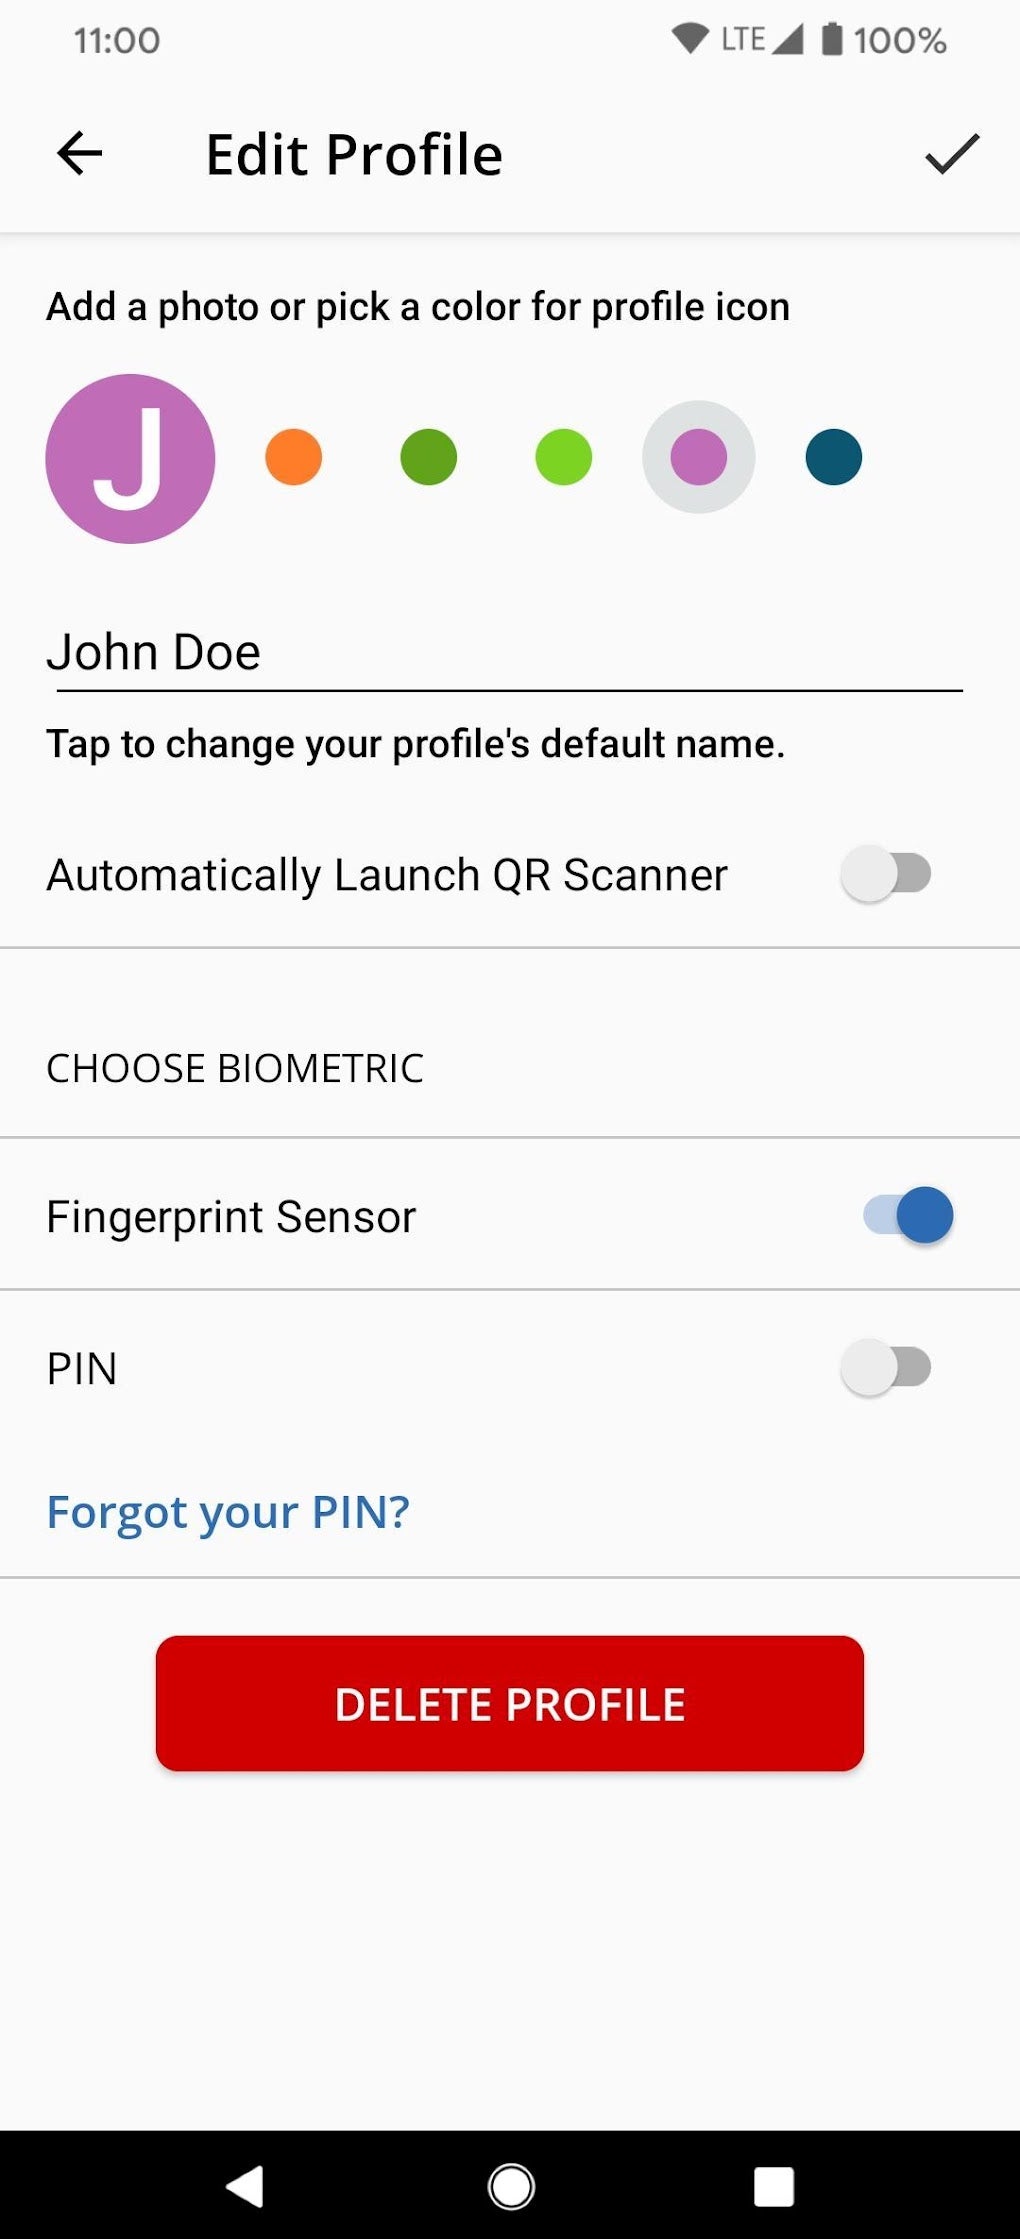
Task: Tap the purple J profile avatar
Action: pyautogui.click(x=130, y=458)
